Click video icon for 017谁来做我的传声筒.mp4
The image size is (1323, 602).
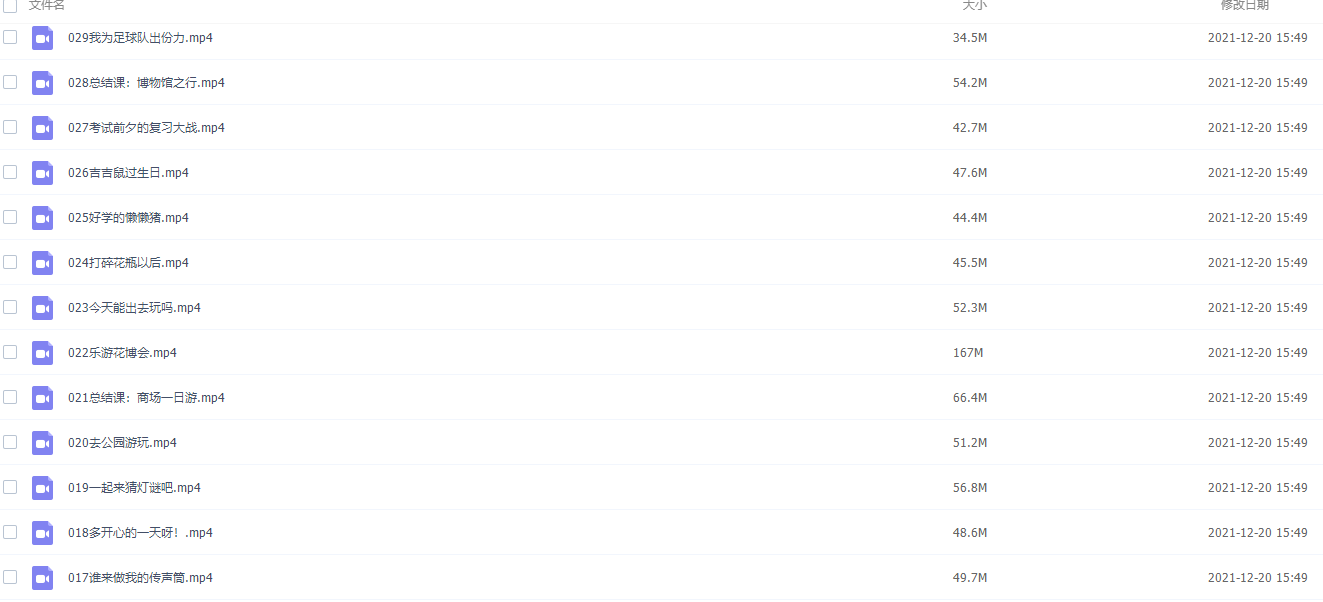tap(42, 578)
